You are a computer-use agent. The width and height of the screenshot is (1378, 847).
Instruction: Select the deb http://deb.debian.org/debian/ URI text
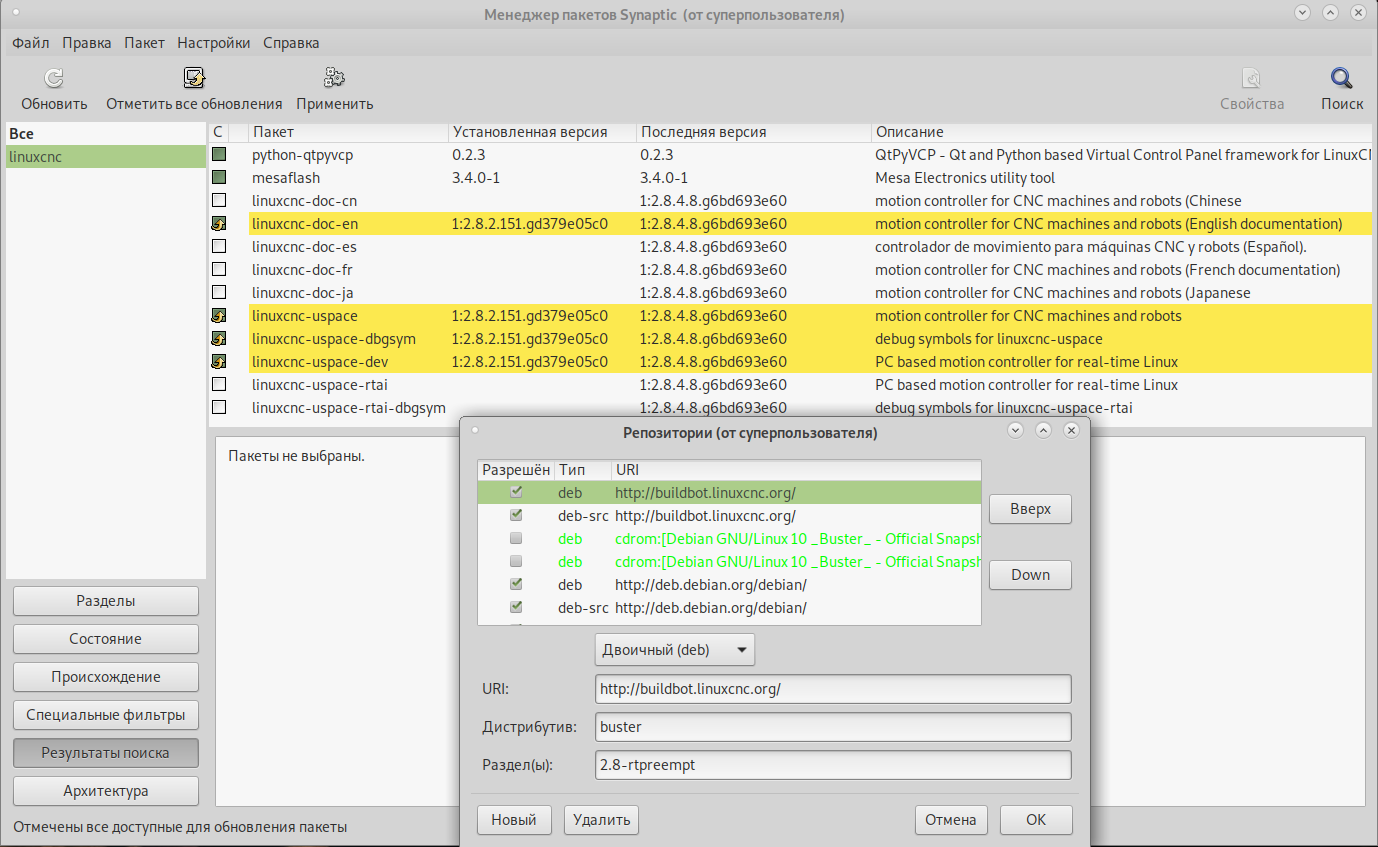click(x=710, y=585)
